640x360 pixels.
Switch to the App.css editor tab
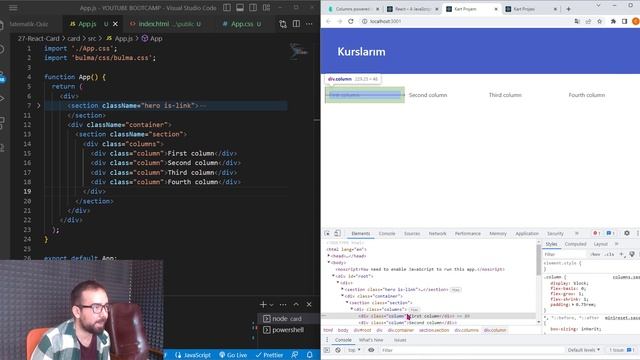click(x=242, y=24)
